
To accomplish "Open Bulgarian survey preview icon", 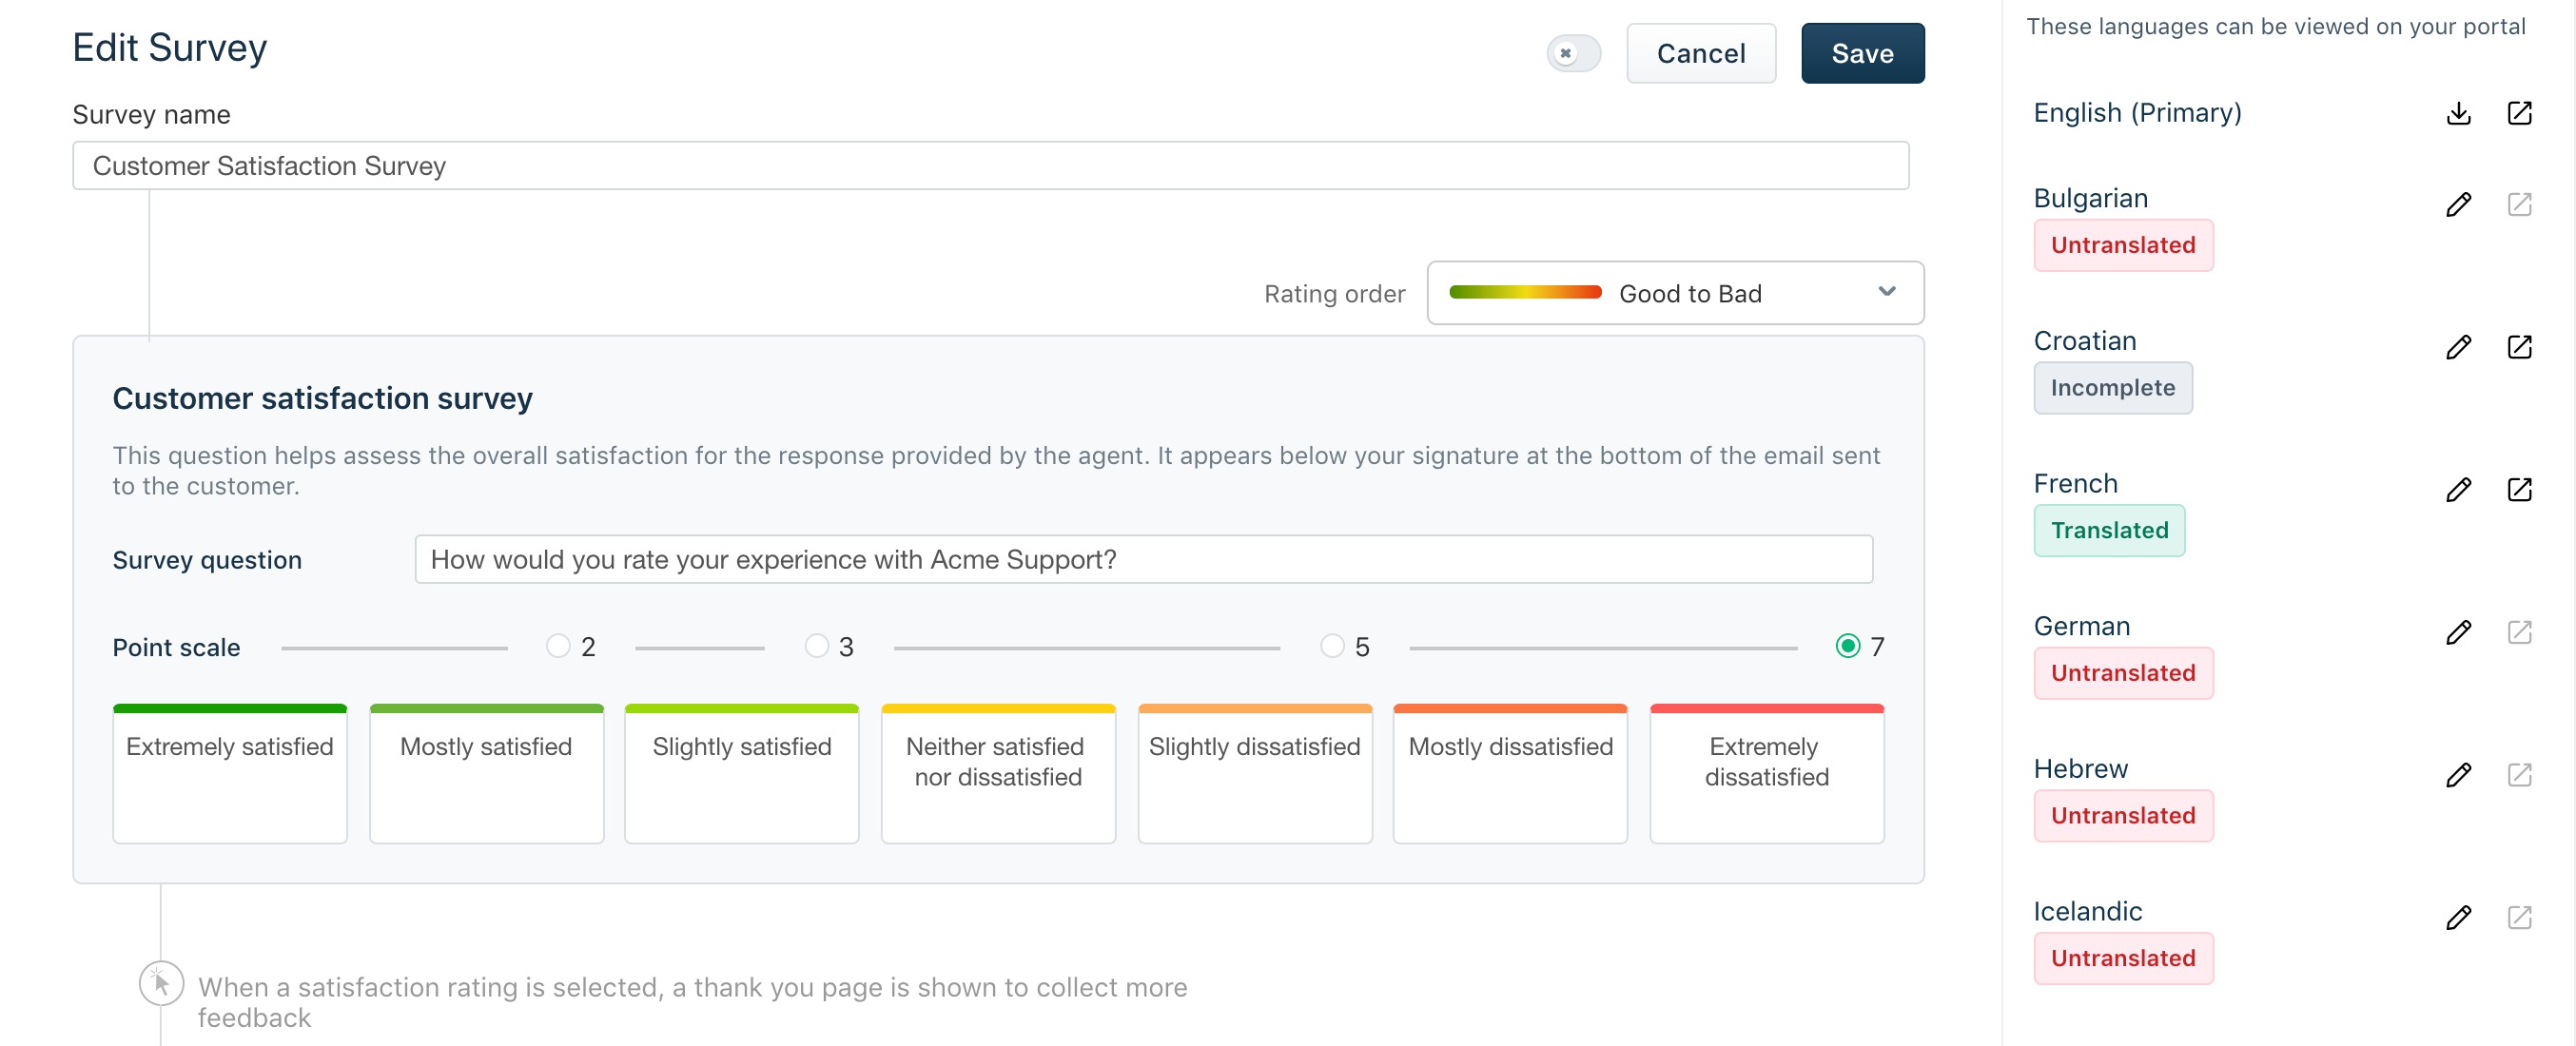I will coord(2519,204).
